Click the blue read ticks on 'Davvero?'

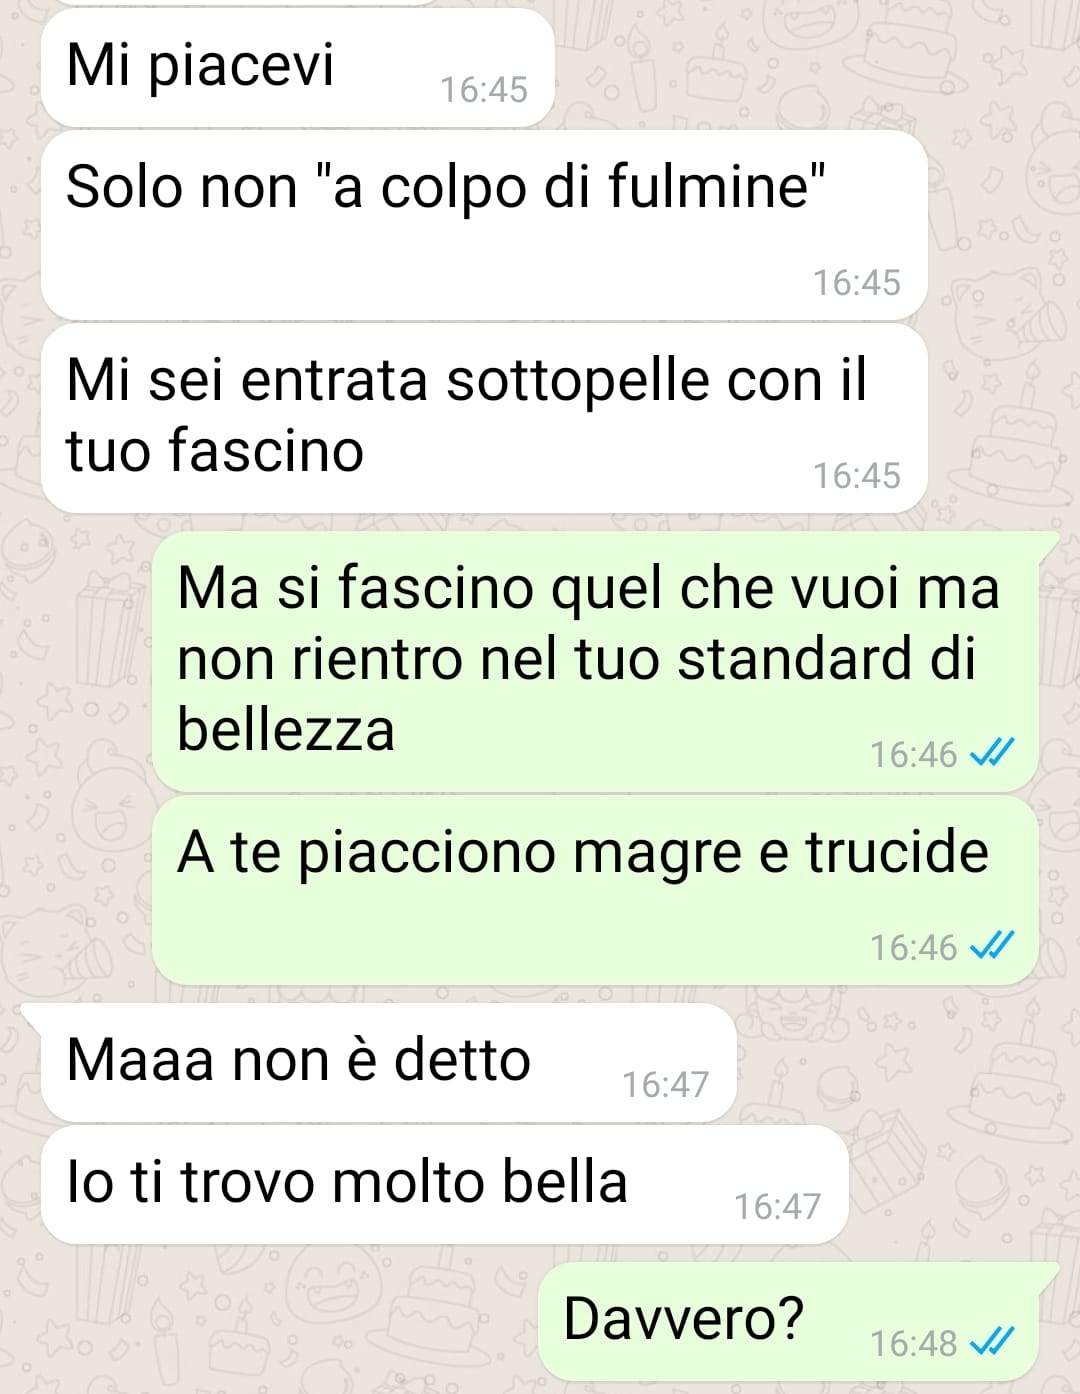[x=994, y=1342]
